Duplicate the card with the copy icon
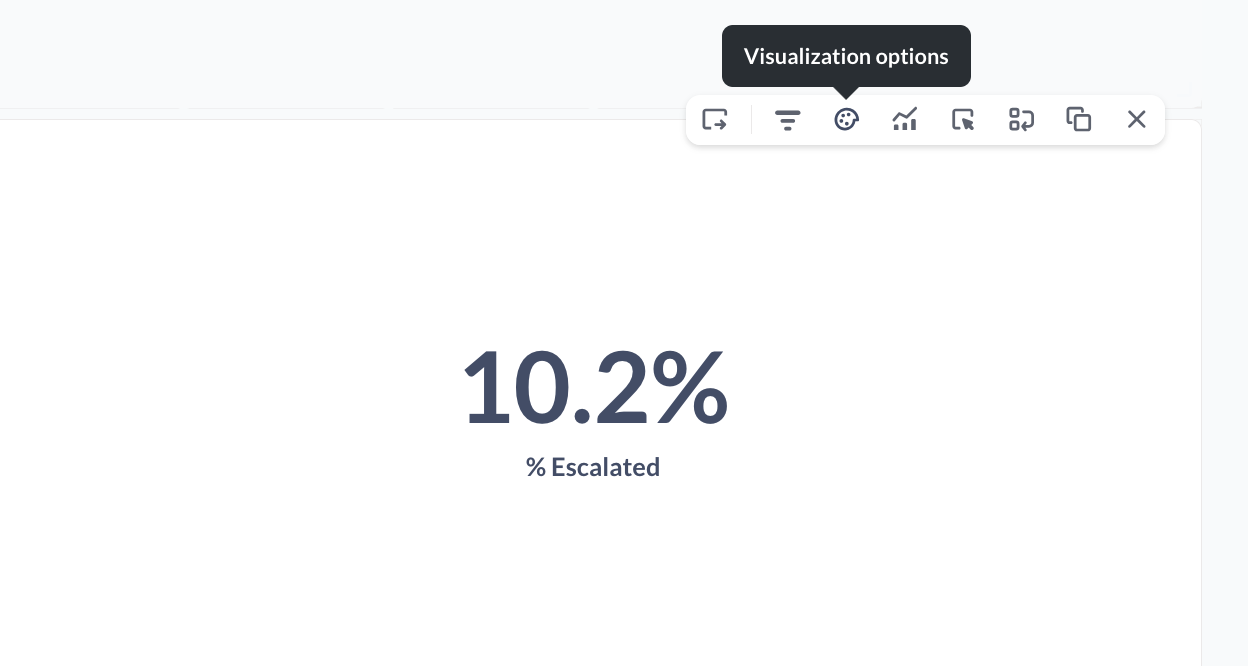This screenshot has height=666, width=1248. coord(1078,120)
